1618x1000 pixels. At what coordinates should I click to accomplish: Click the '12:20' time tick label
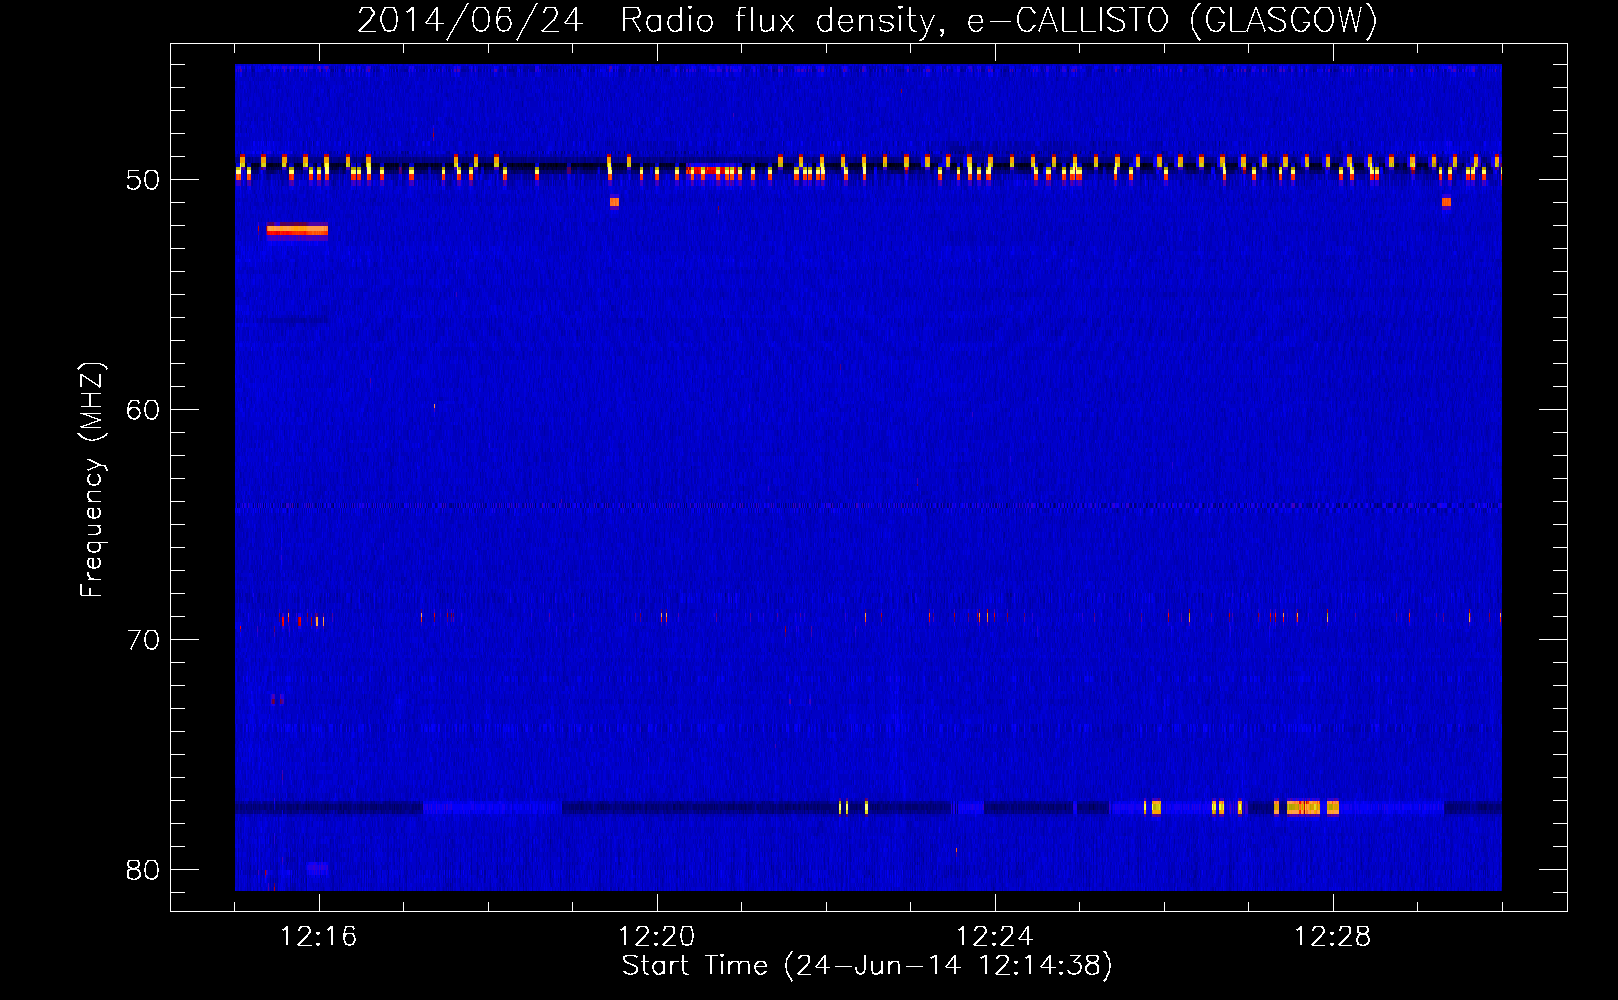pyautogui.click(x=656, y=937)
